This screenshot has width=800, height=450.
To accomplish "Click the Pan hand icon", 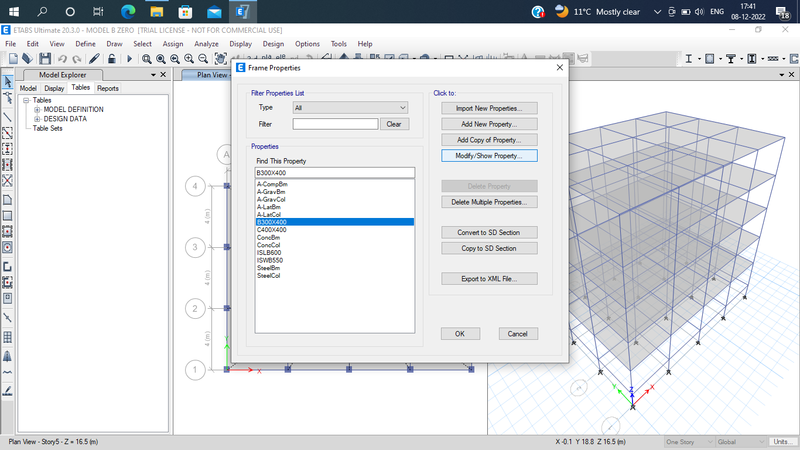I will 220,59.
